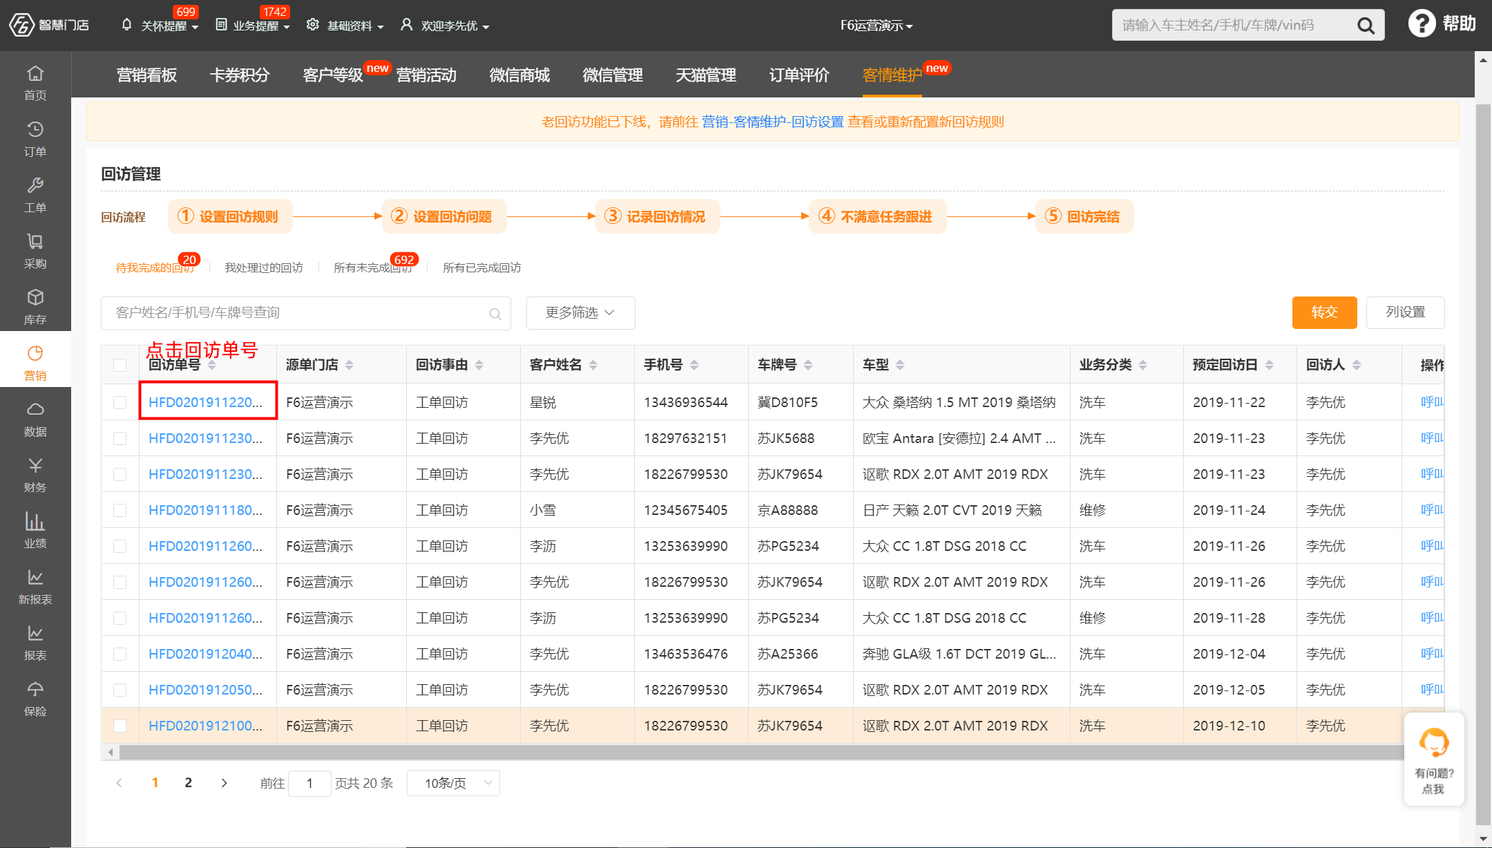1492x848 pixels.
Task: Sort by 预定回访日 column sort icon
Action: pyautogui.click(x=1269, y=365)
